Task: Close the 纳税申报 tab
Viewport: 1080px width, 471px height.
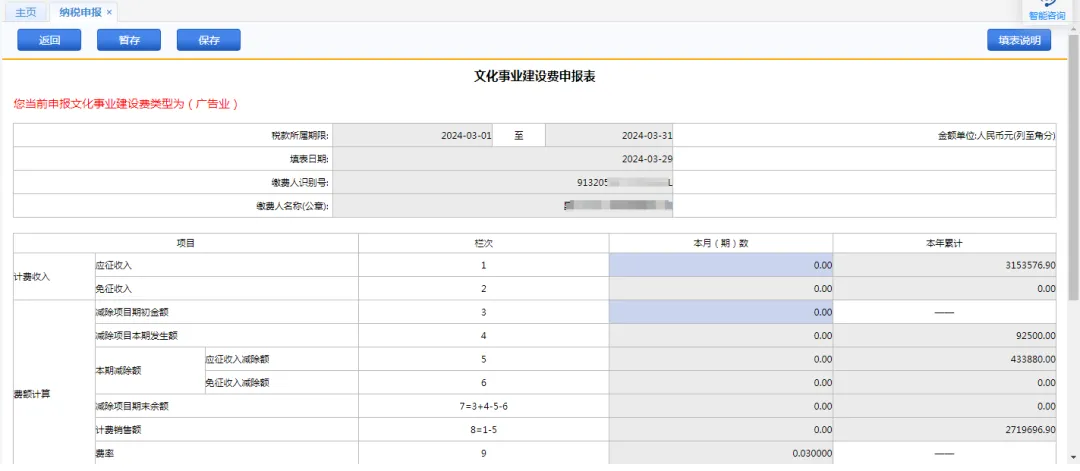Action: 109,12
